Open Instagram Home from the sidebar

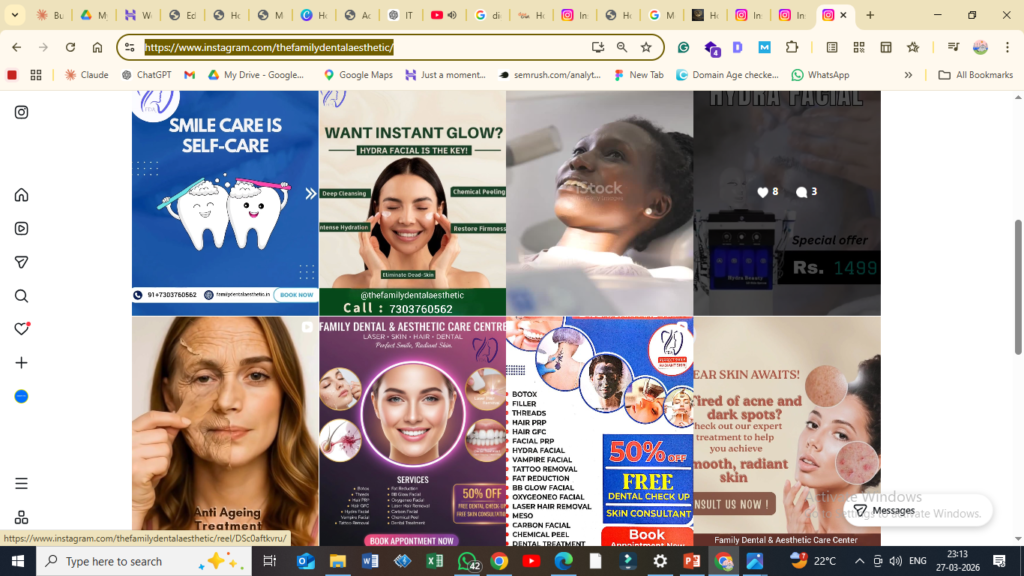[x=21, y=195]
